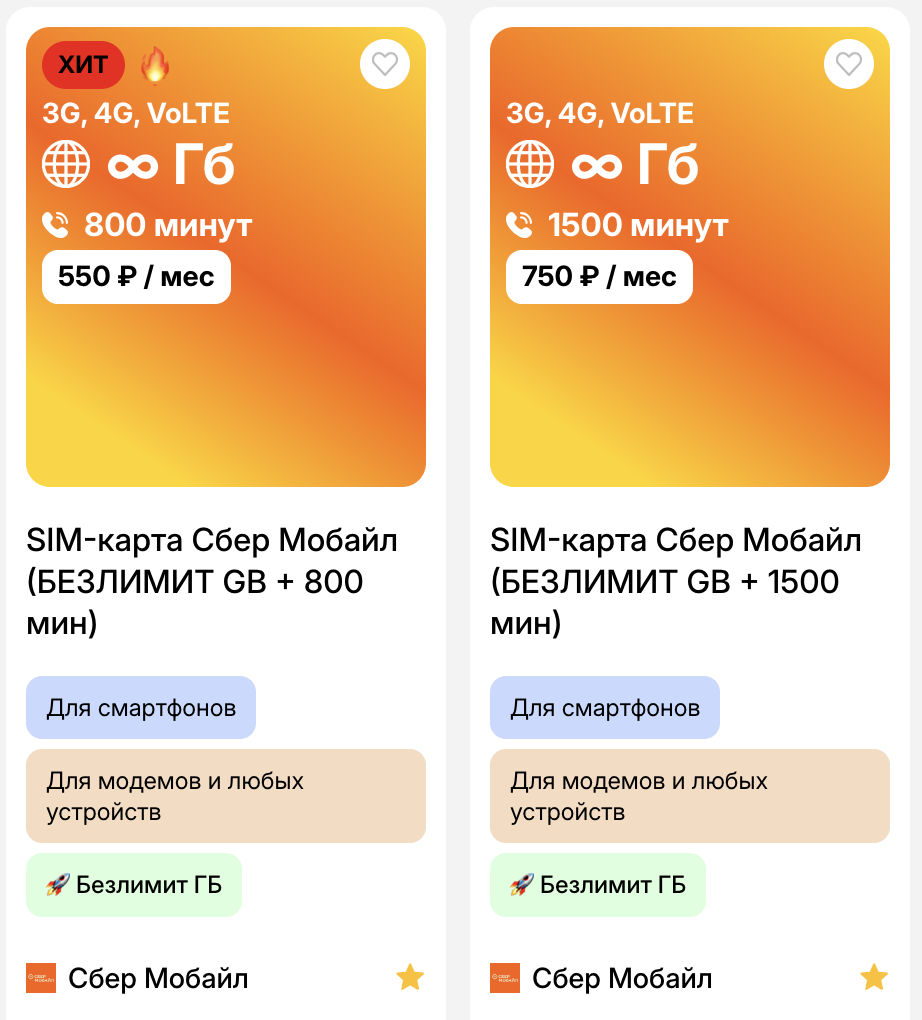Viewport: 922px width, 1020px height.
Task: Open SIM-карта БЕЗЛИМИТ GB + 800 мин title
Action: click(x=212, y=582)
